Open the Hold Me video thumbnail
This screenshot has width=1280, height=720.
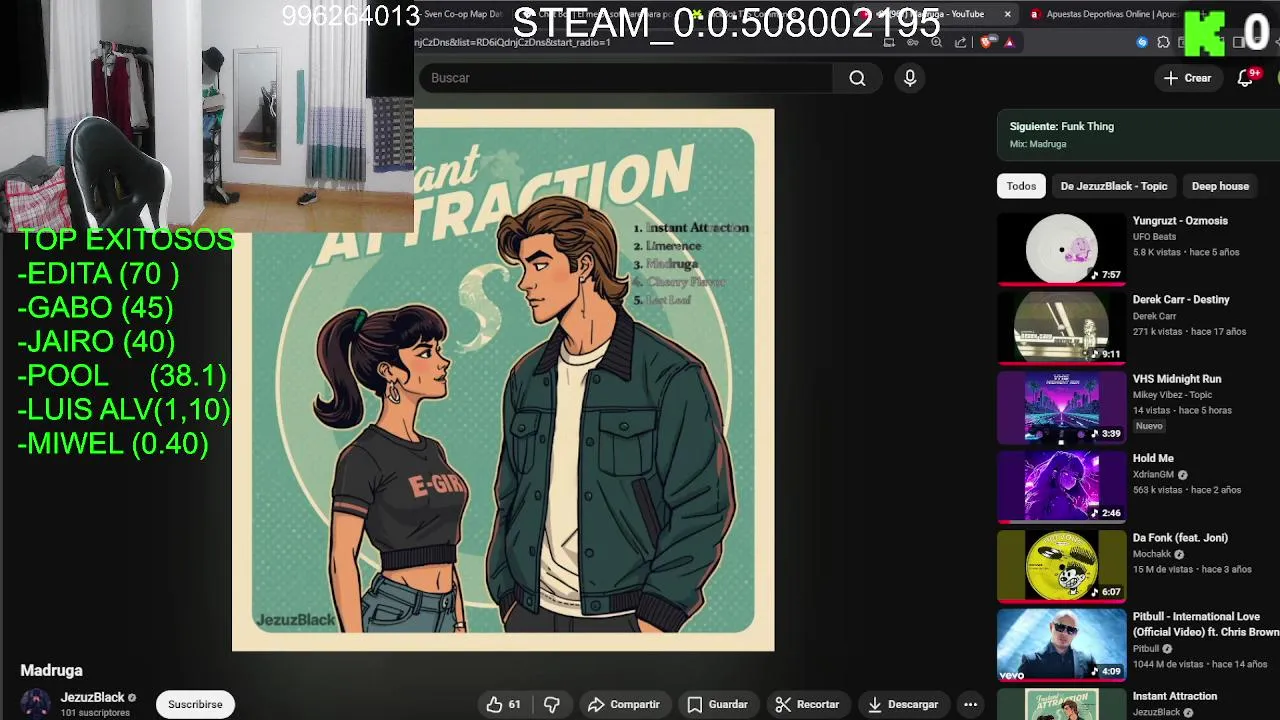tap(1061, 487)
